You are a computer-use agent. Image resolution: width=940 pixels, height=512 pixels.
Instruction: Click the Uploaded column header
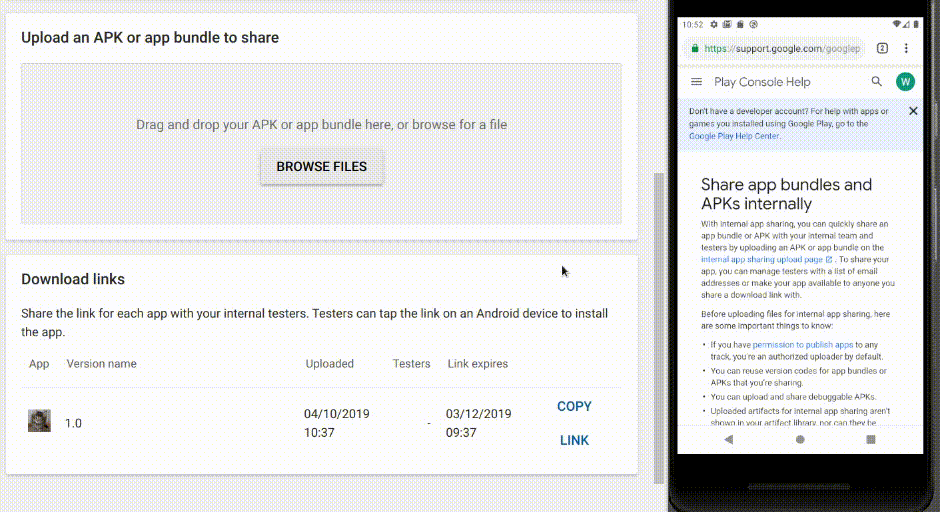329,364
